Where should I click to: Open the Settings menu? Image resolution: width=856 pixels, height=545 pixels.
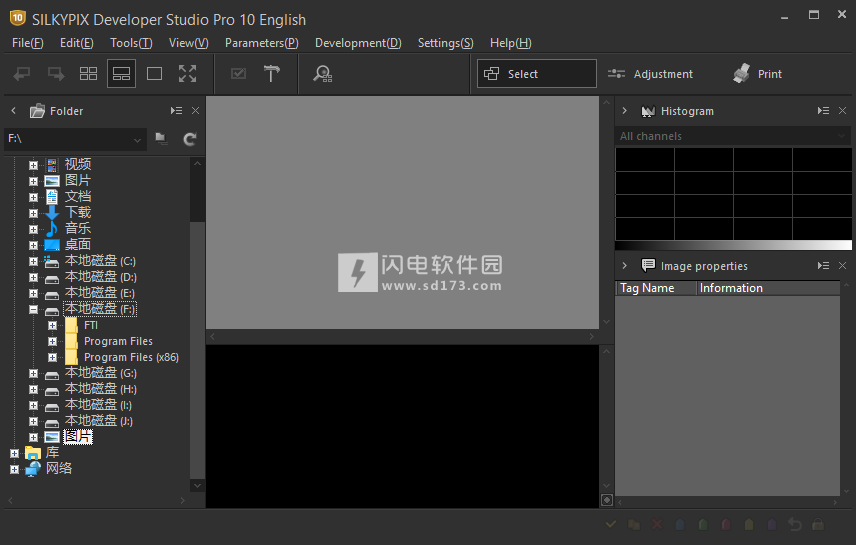[x=445, y=43]
